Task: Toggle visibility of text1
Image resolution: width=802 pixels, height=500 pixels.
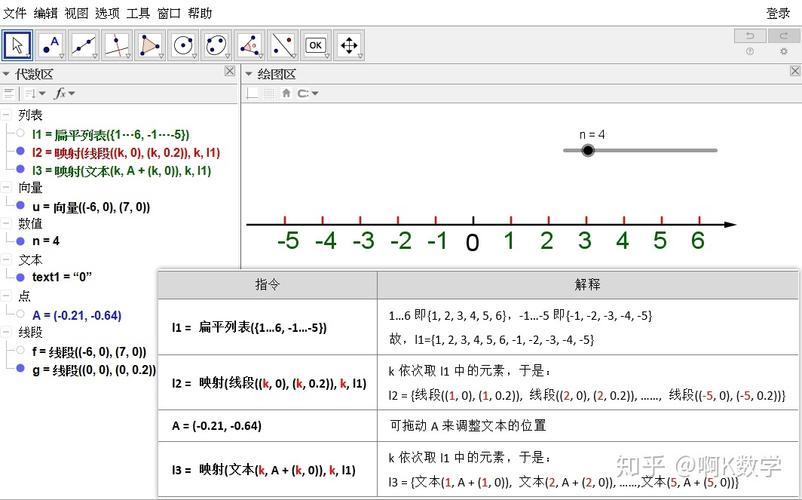Action: pyautogui.click(x=20, y=277)
